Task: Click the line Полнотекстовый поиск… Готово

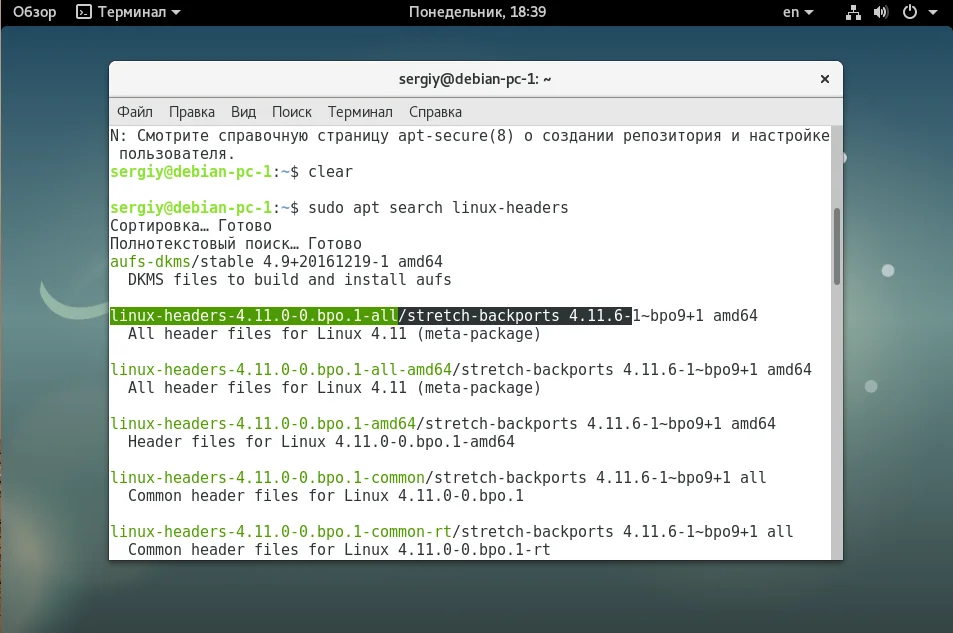Action: coord(236,244)
